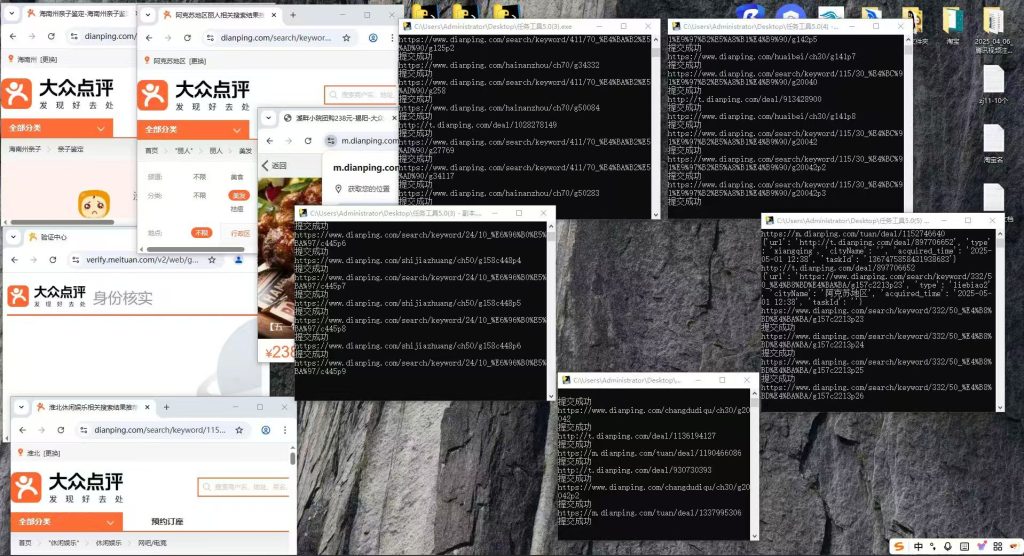Image resolution: width=1024 pixels, height=556 pixels.
Task: Reload the m.dianping.com page
Action: pos(308,140)
